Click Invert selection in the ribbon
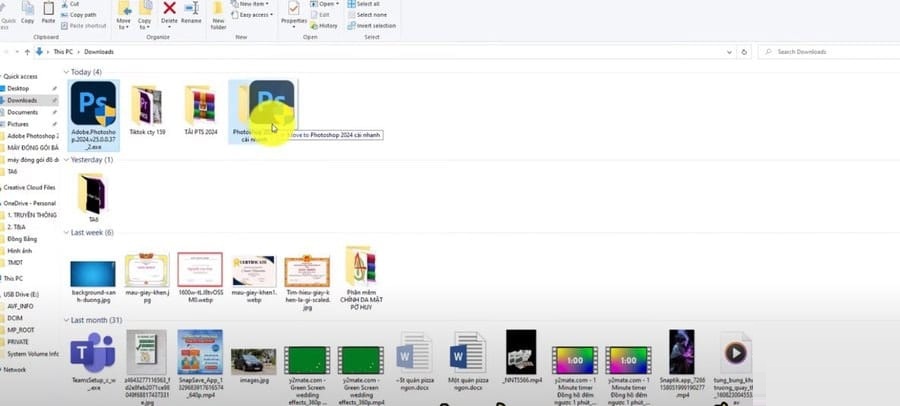The width and height of the screenshot is (900, 406). point(372,26)
